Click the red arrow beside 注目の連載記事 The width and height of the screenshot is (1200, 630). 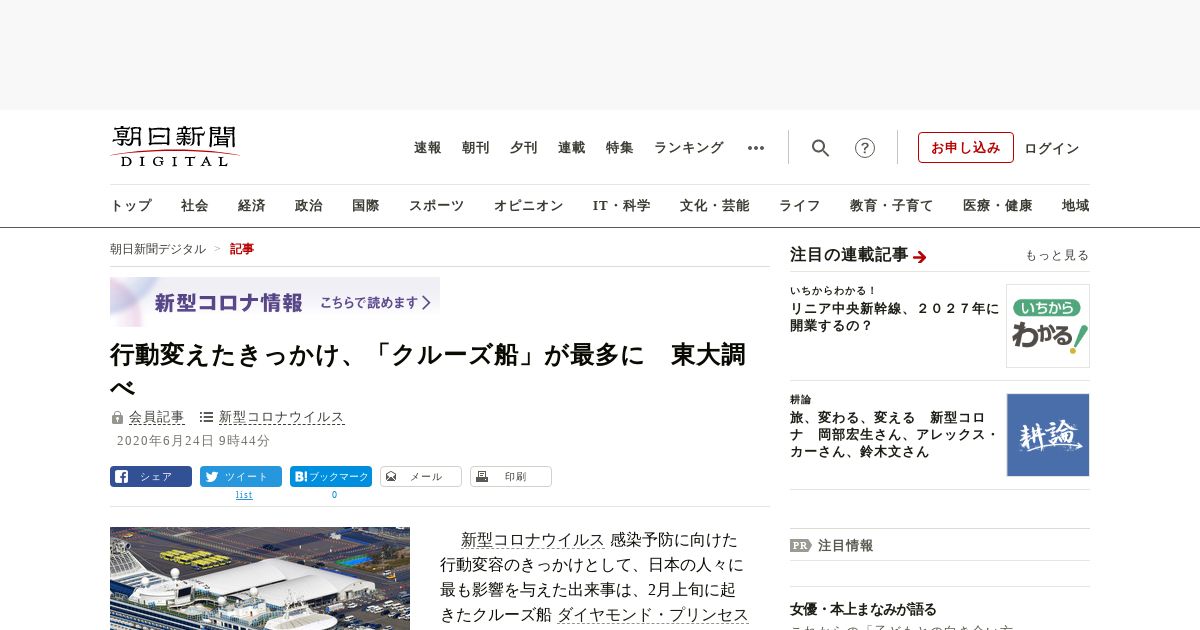point(920,257)
